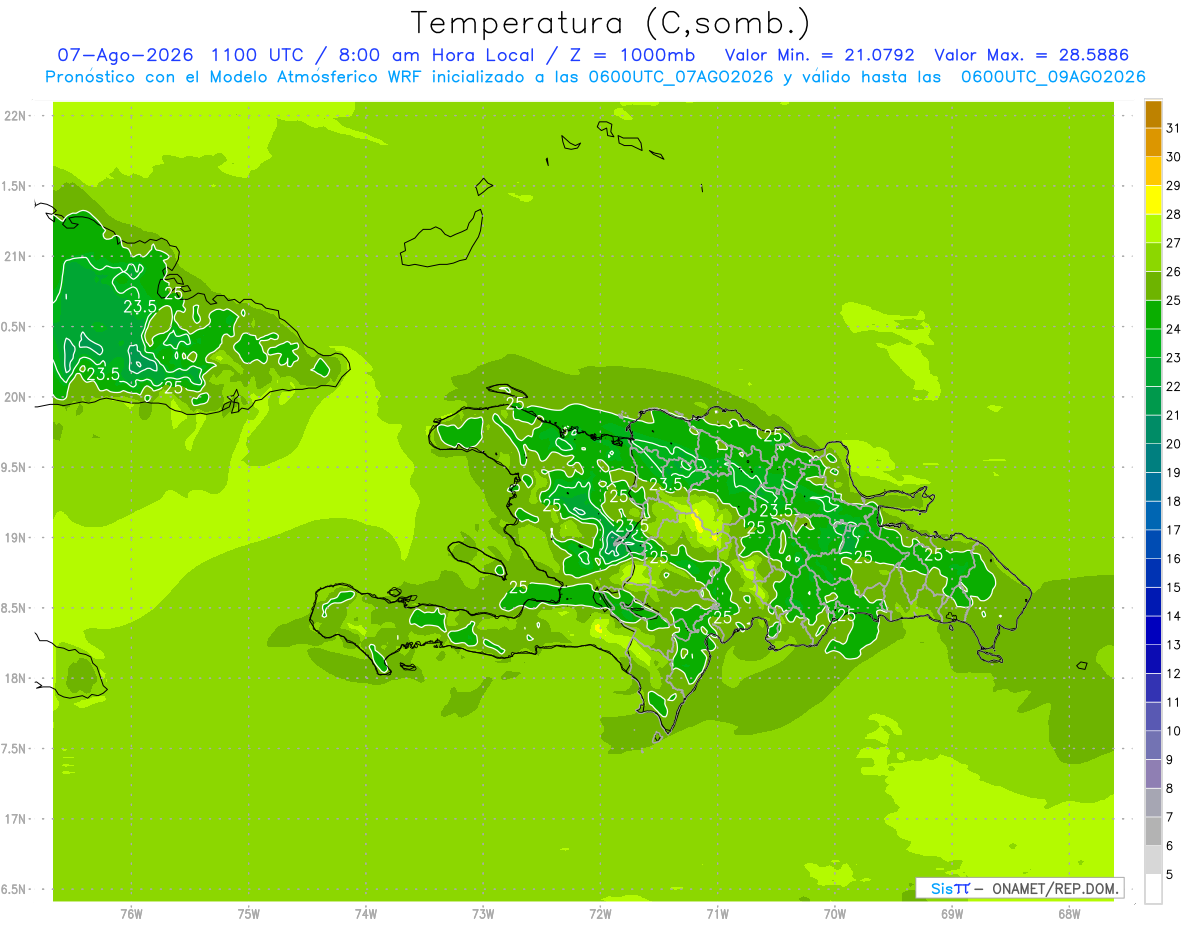This screenshot has height=927, width=1200.
Task: Click the WRF model forecast subtitle line
Action: pyautogui.click(x=595, y=76)
